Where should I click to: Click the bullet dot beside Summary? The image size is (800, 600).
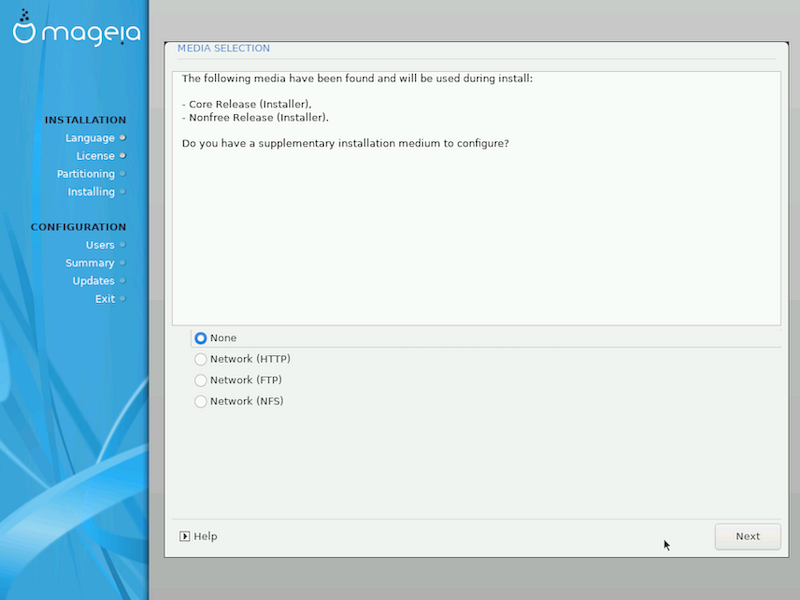[x=122, y=263]
